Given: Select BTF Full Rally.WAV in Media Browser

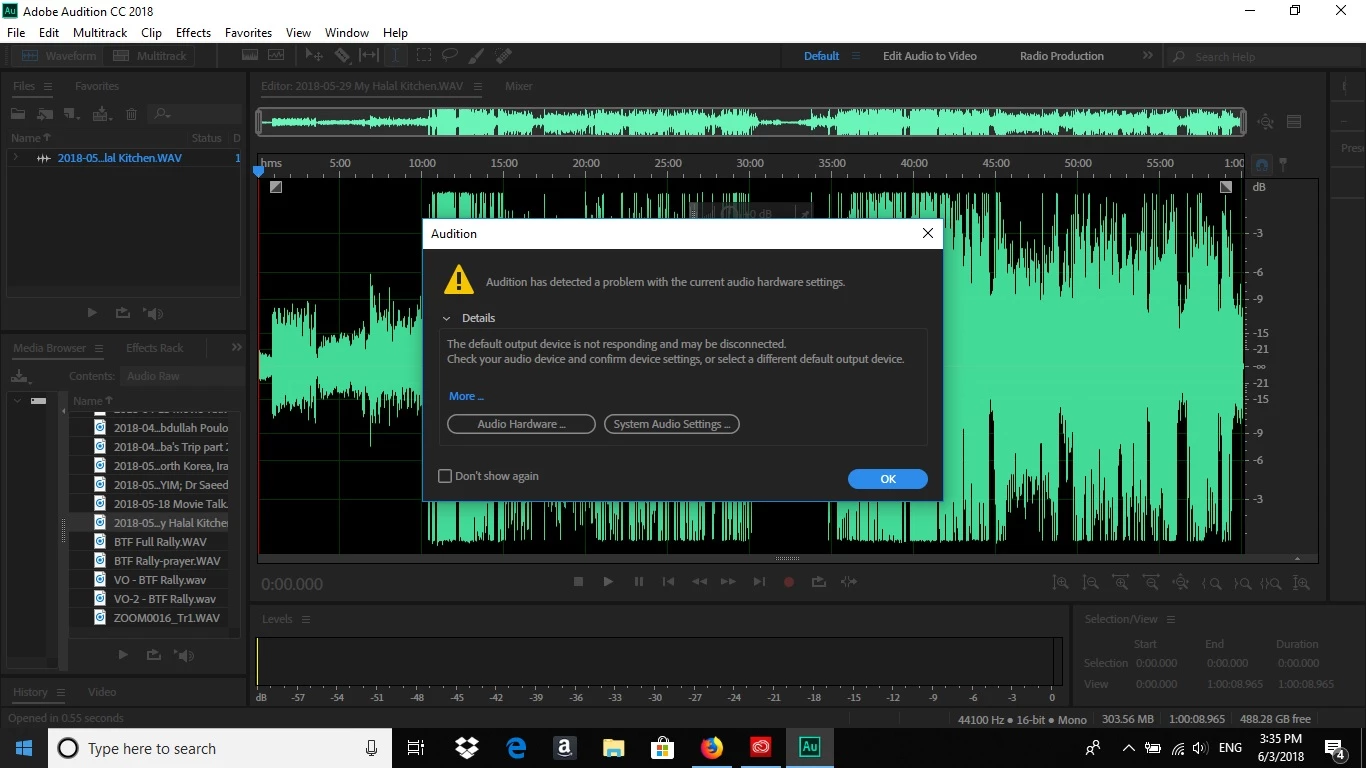Looking at the screenshot, I should pos(160,542).
